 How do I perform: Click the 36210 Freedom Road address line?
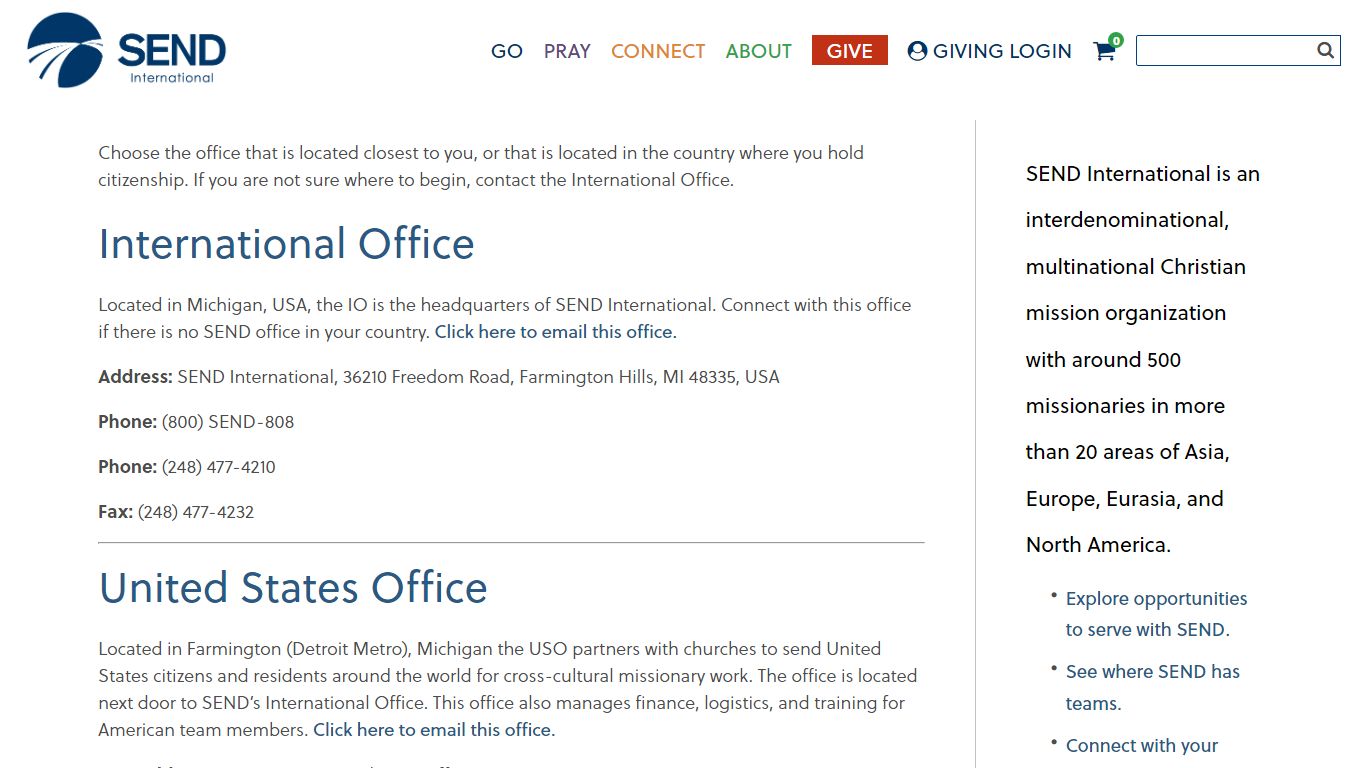[x=439, y=377]
